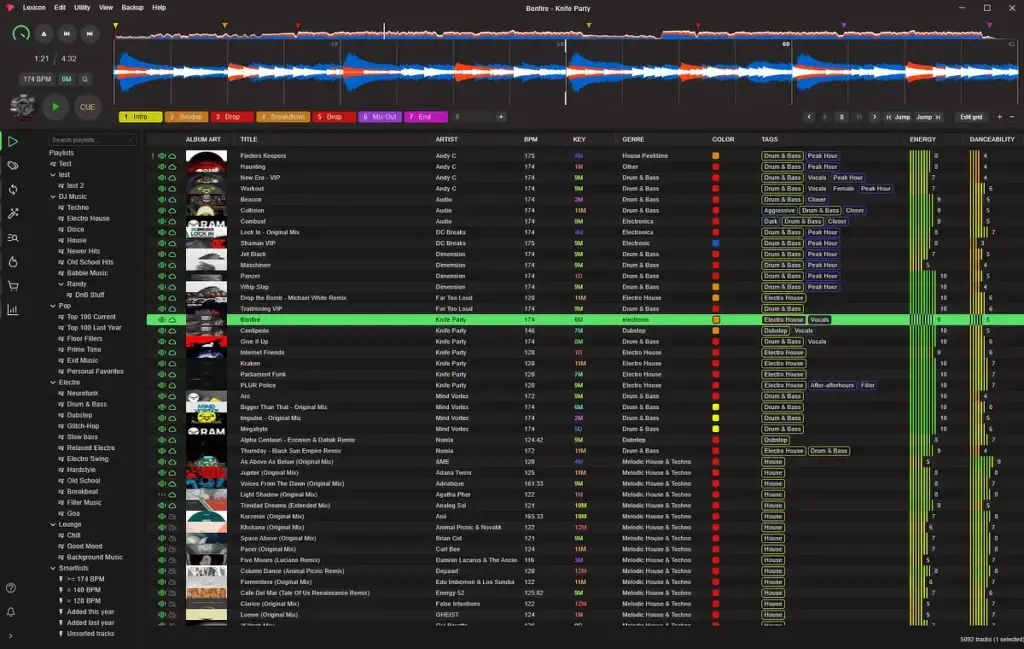
Task: Open the View menu
Action: 106,8
